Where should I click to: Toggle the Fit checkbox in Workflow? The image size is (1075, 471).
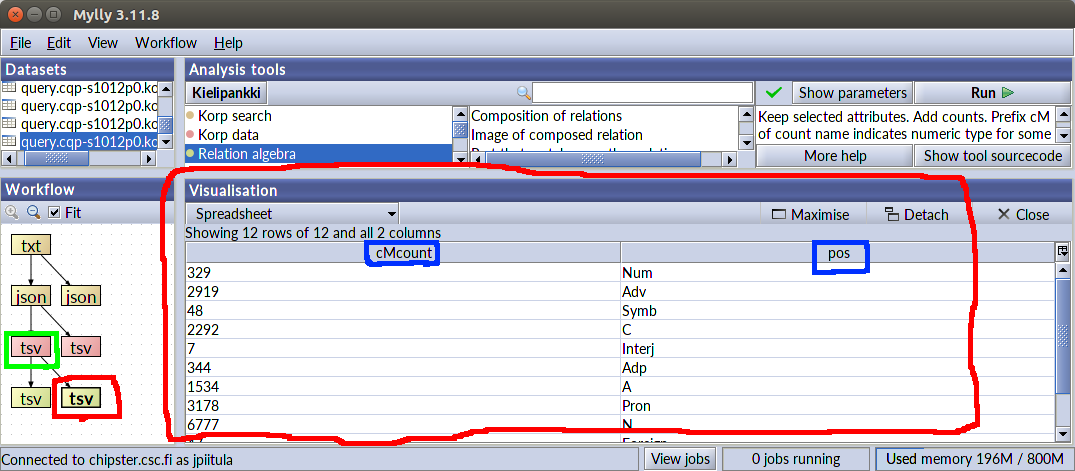click(54, 212)
